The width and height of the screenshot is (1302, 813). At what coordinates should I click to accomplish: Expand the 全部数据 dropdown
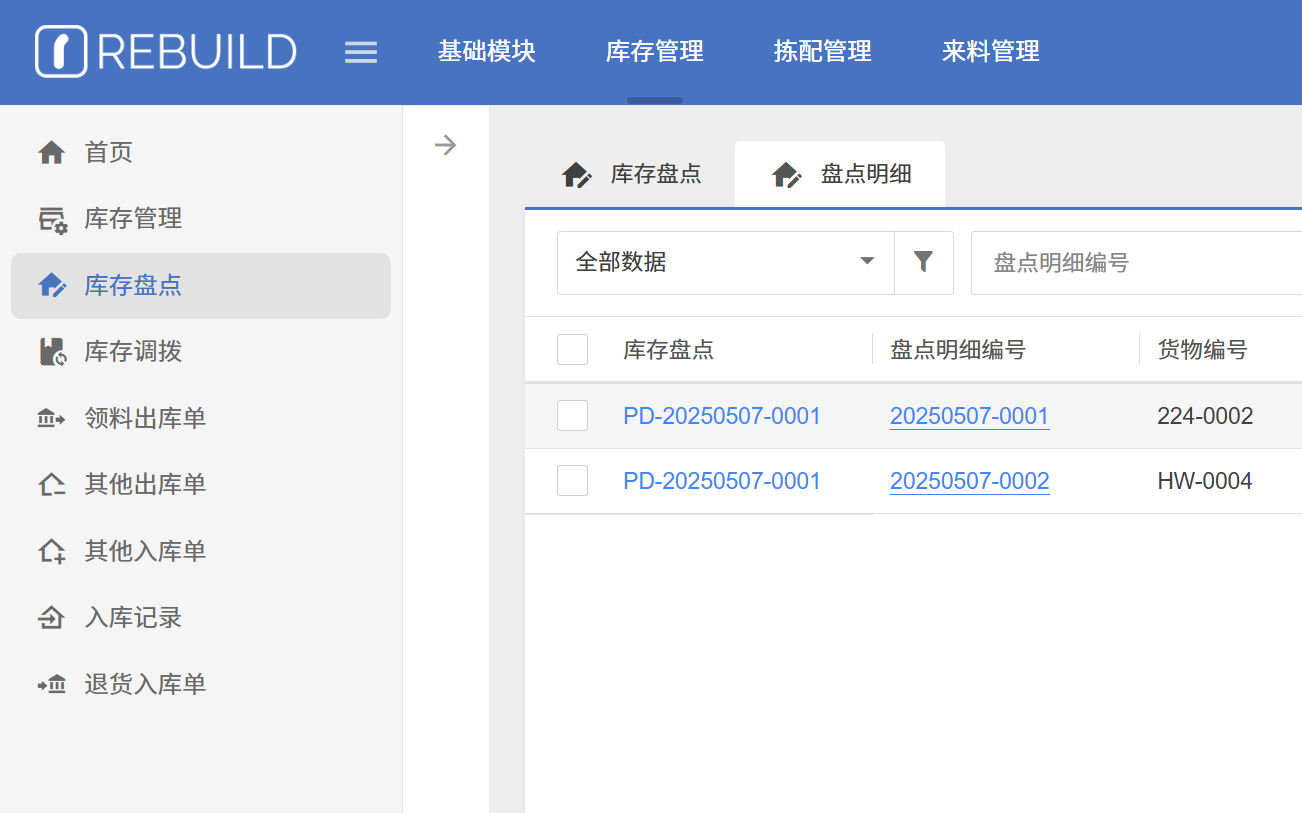coord(725,262)
